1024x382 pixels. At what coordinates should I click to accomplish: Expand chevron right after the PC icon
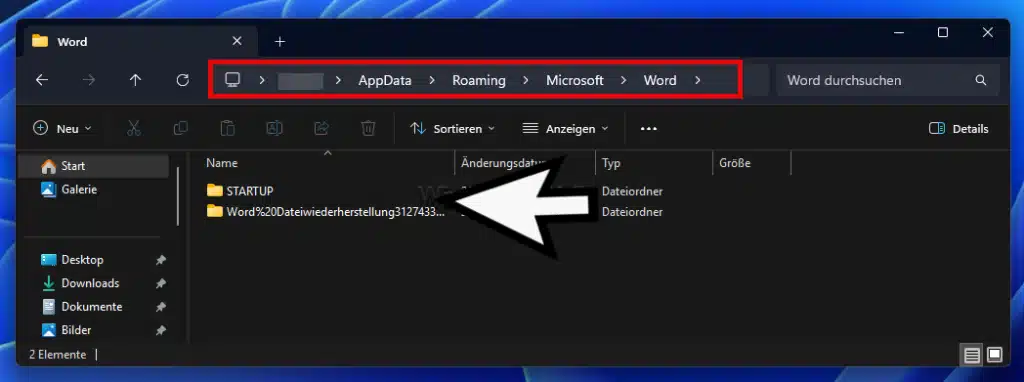[262, 80]
